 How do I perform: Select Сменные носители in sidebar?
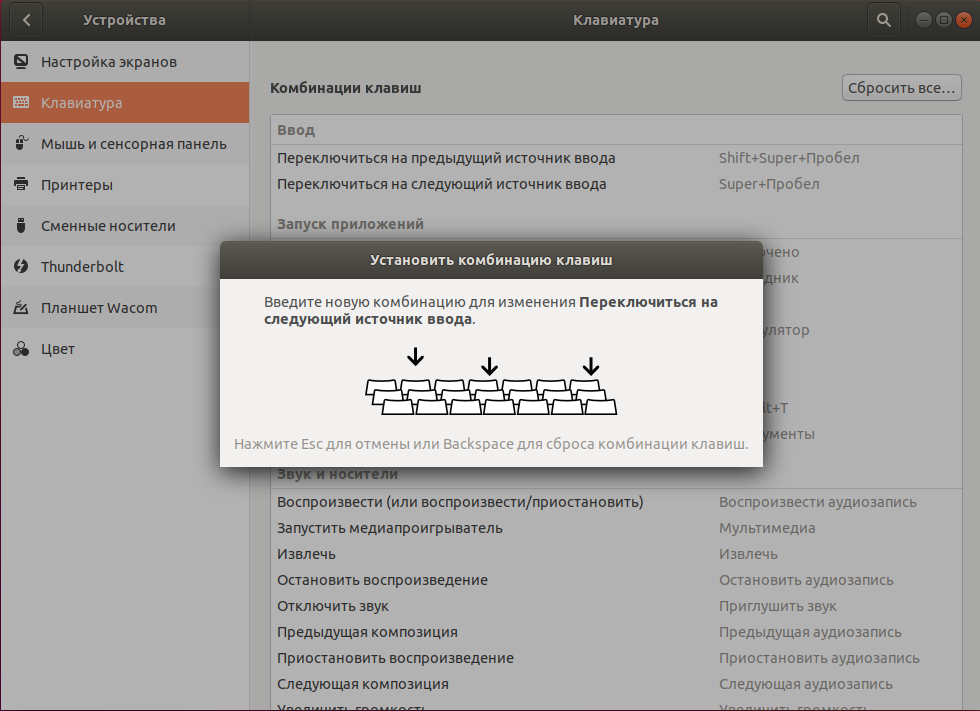108,226
